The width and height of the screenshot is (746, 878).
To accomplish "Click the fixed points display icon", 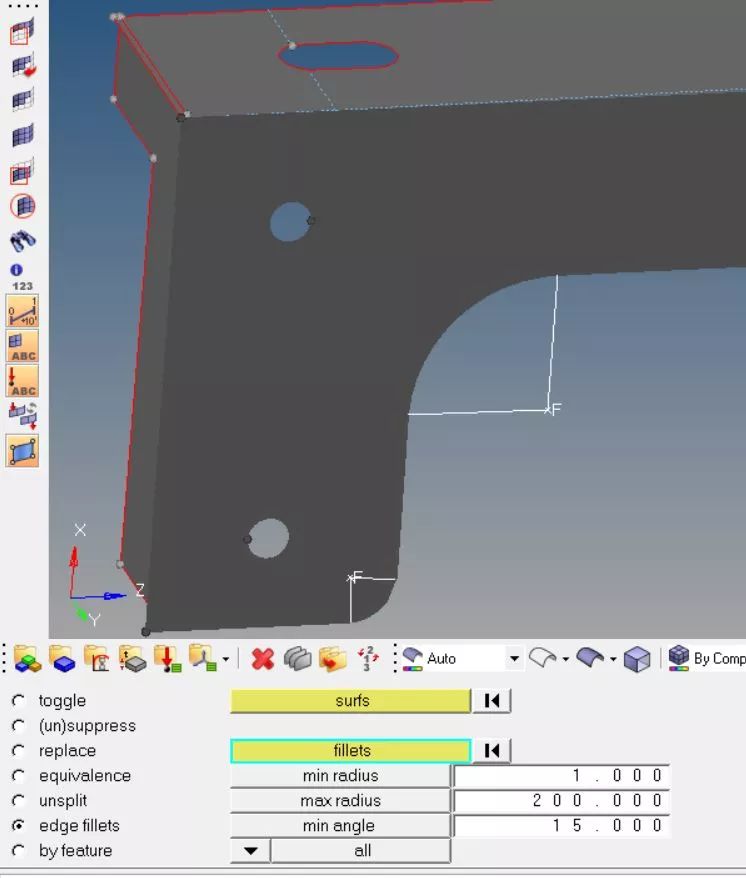I will [22, 451].
